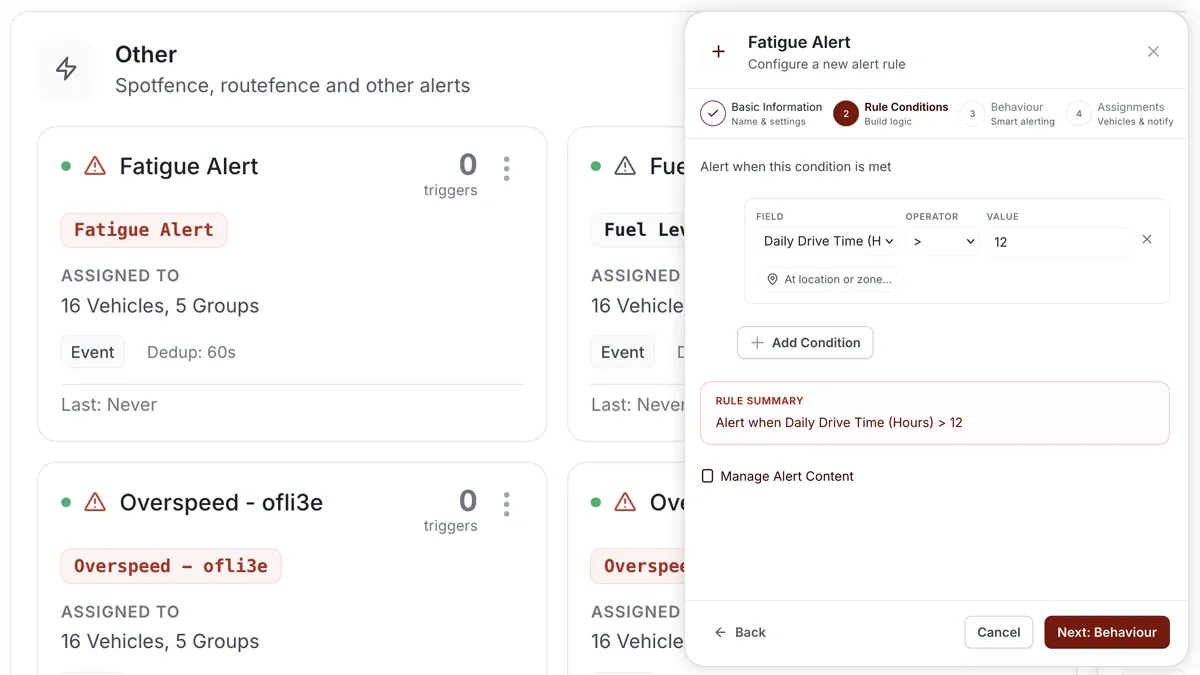
Task: Click the value input field containing 12
Action: coord(1057,242)
